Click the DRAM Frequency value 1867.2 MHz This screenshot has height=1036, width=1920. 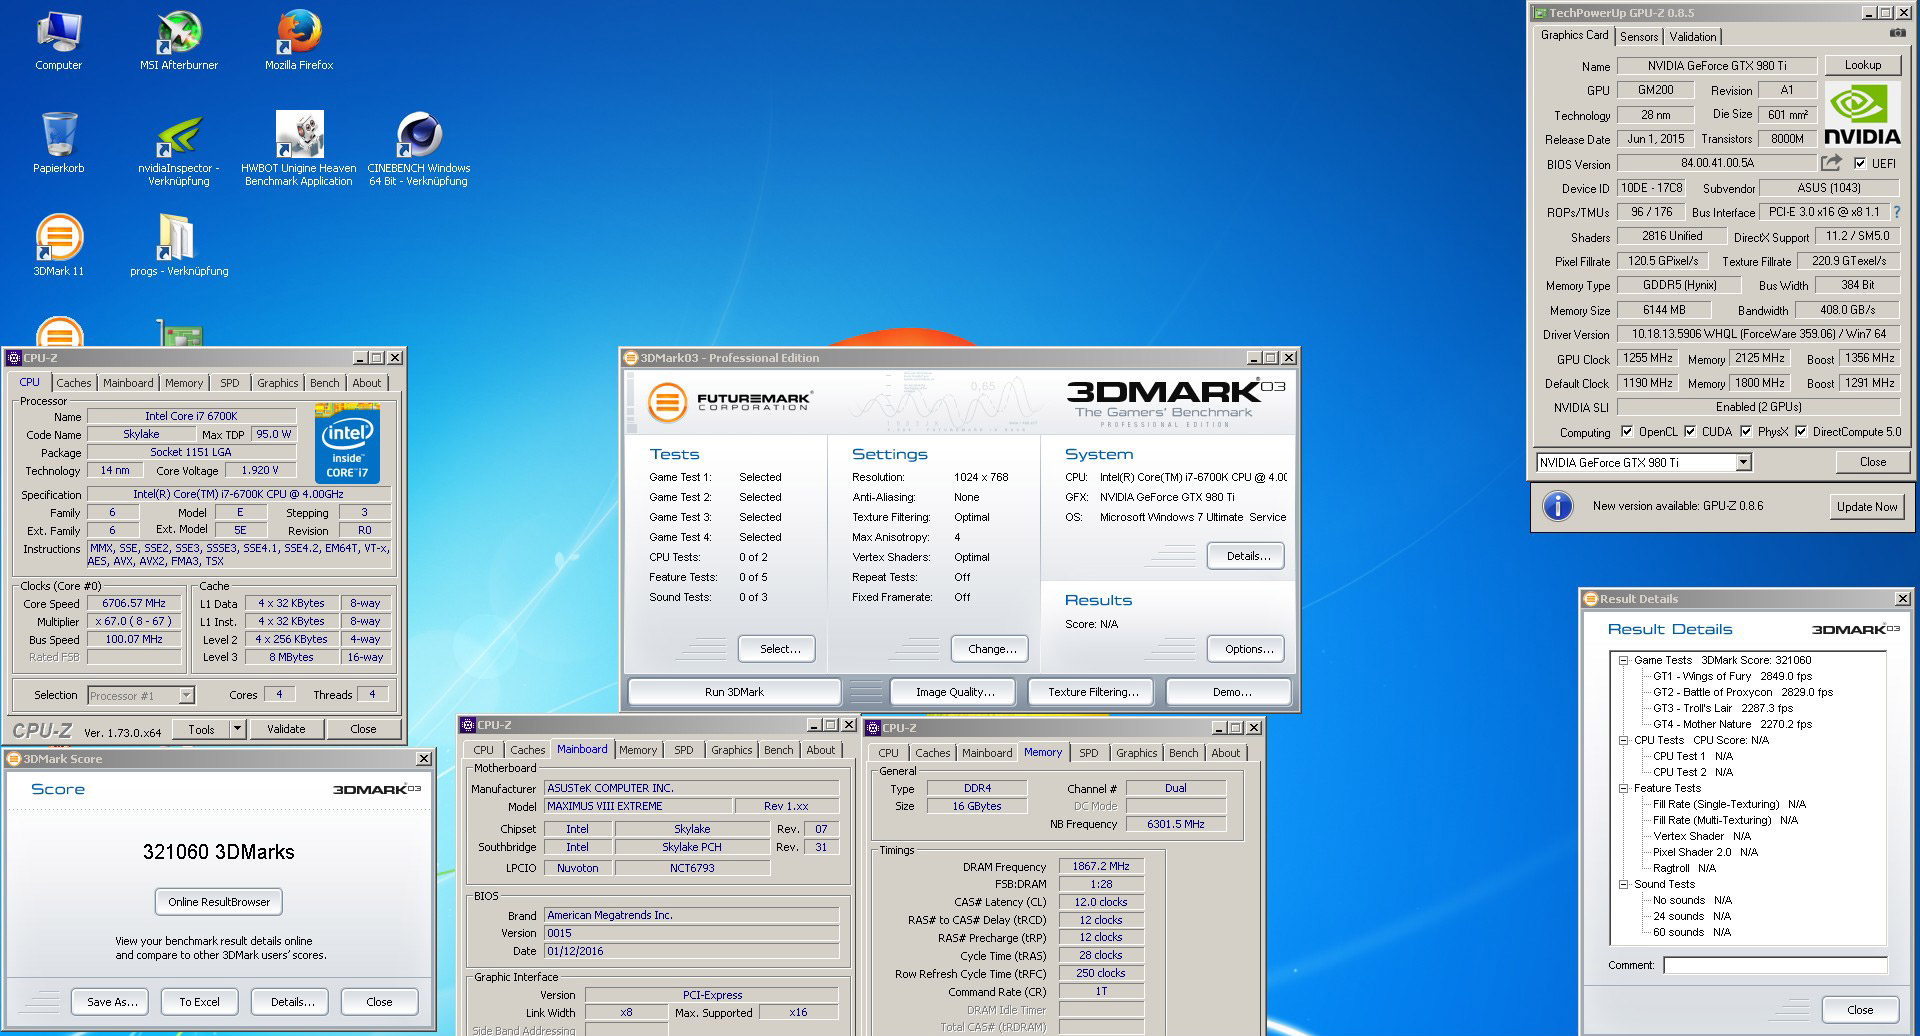[x=1101, y=866]
